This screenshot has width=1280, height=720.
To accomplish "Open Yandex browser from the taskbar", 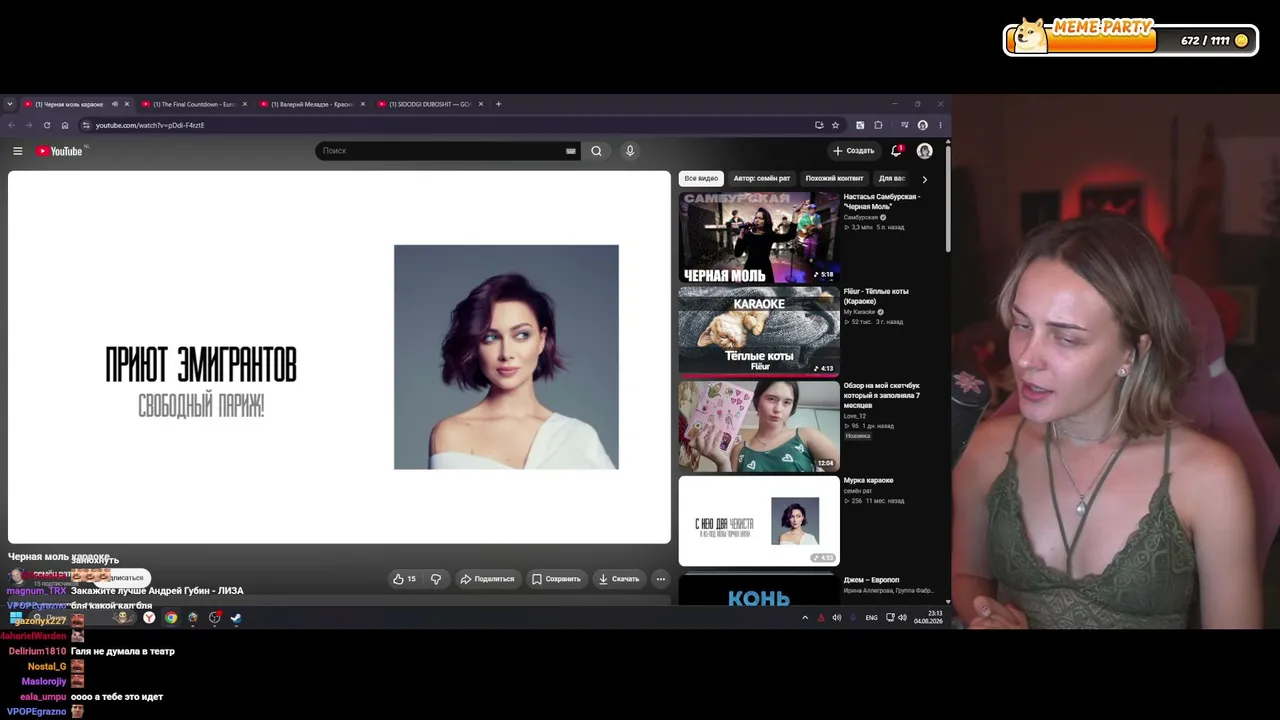I will [x=149, y=618].
